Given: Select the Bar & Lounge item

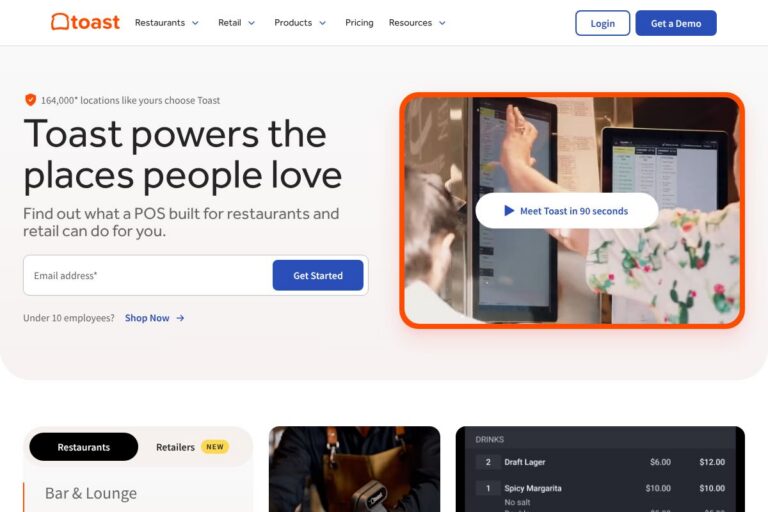Looking at the screenshot, I should click(91, 493).
